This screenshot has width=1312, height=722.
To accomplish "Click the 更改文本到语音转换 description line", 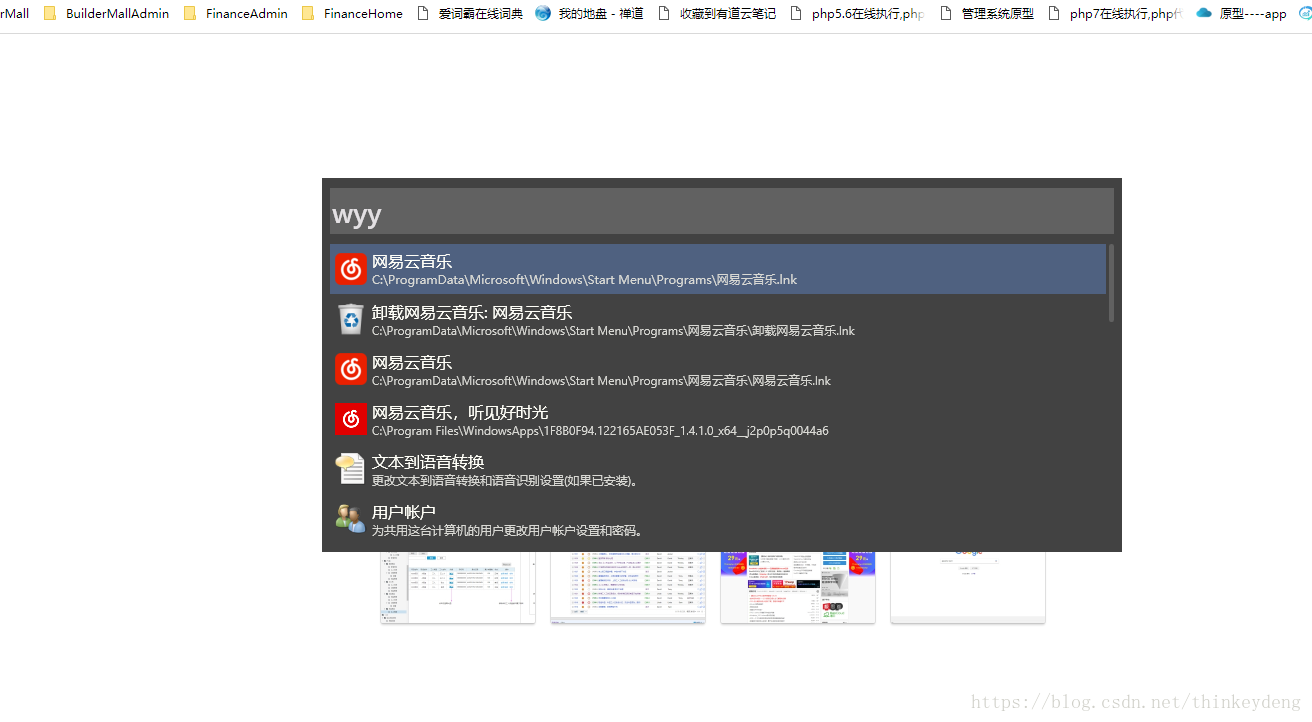I will coord(506,481).
